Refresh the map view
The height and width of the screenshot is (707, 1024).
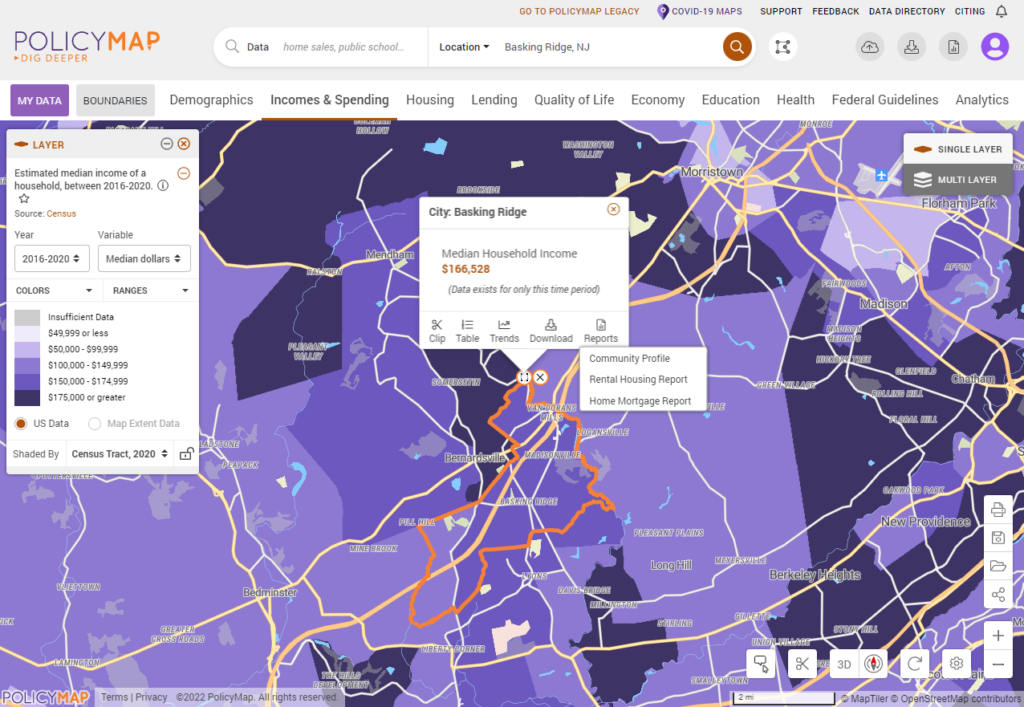tap(914, 664)
